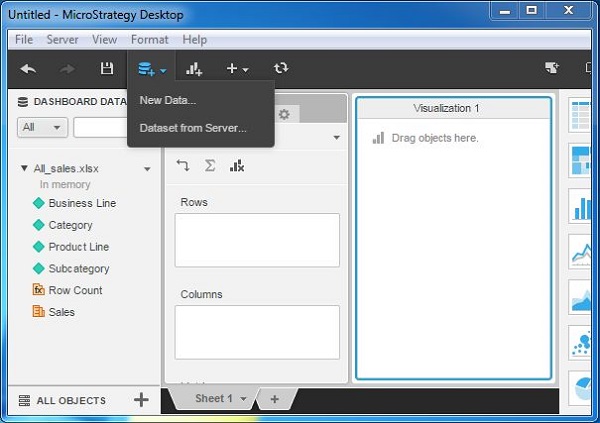Click the Undo arrow in toolbar
The image size is (600, 423).
(28, 68)
